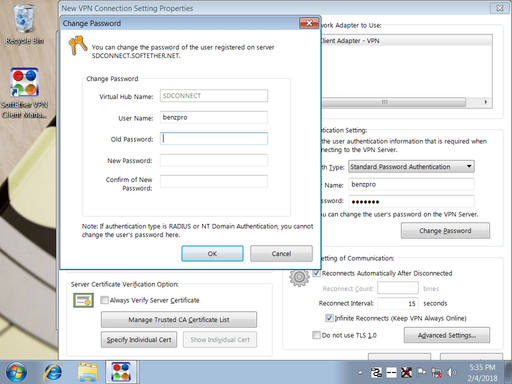
Task: Close the Change Password dialog
Action: pyautogui.click(x=309, y=23)
